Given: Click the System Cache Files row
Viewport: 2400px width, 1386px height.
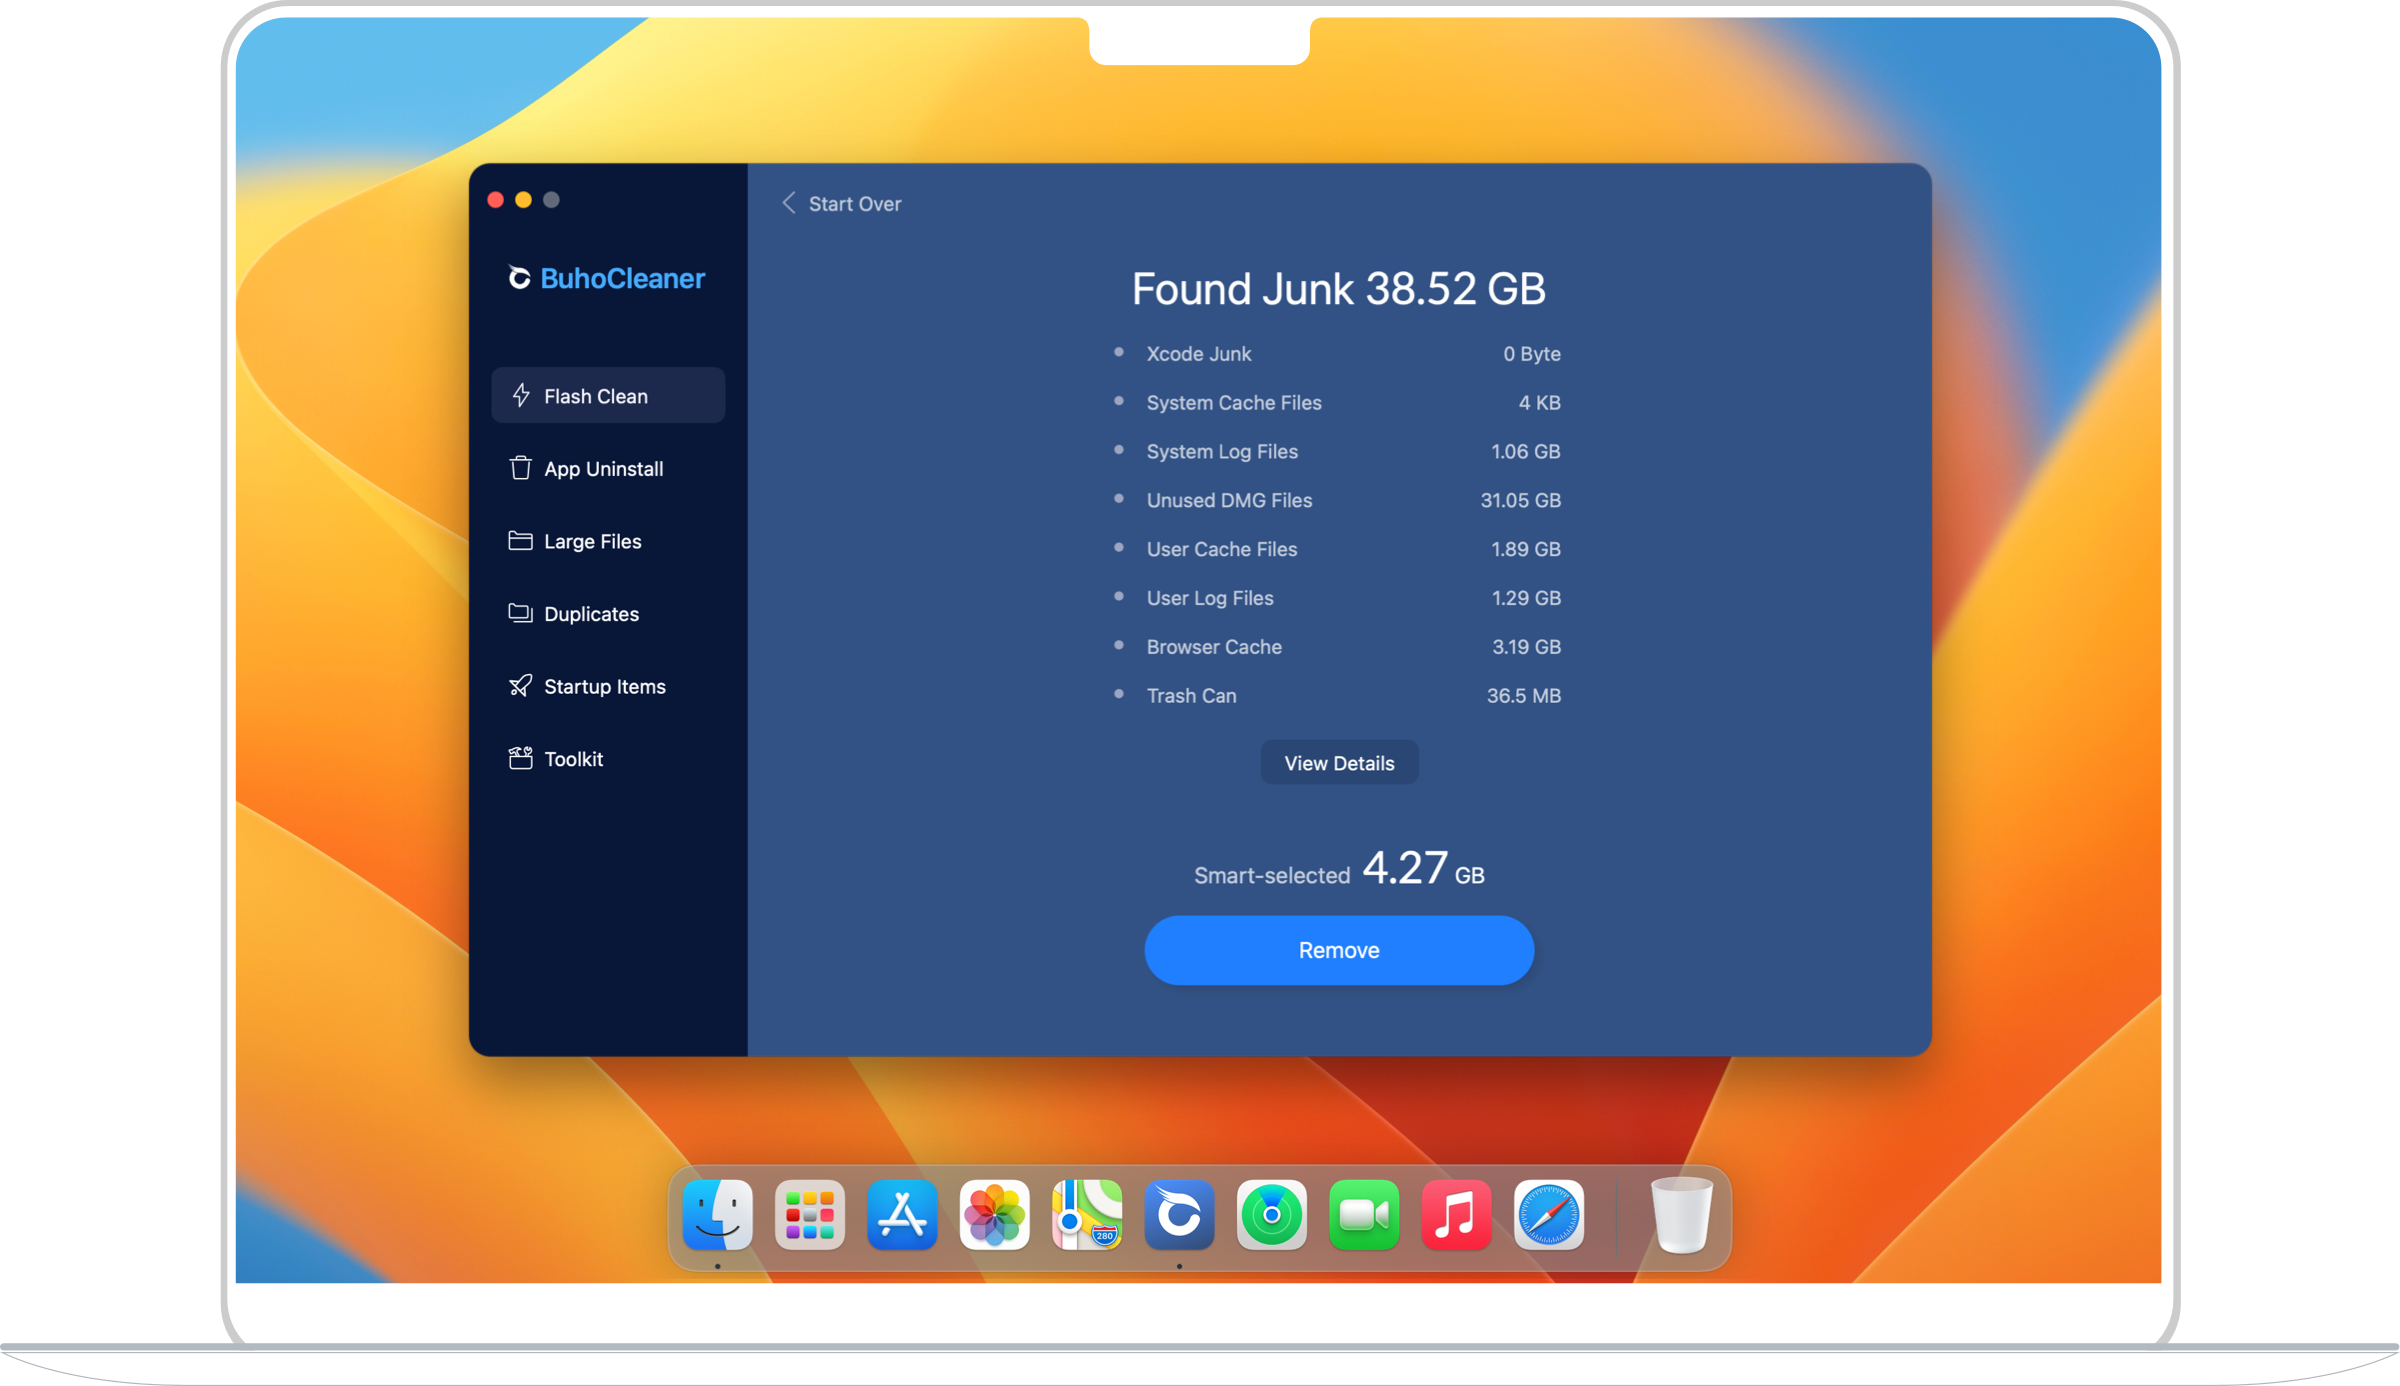Looking at the screenshot, I should click(1337, 402).
